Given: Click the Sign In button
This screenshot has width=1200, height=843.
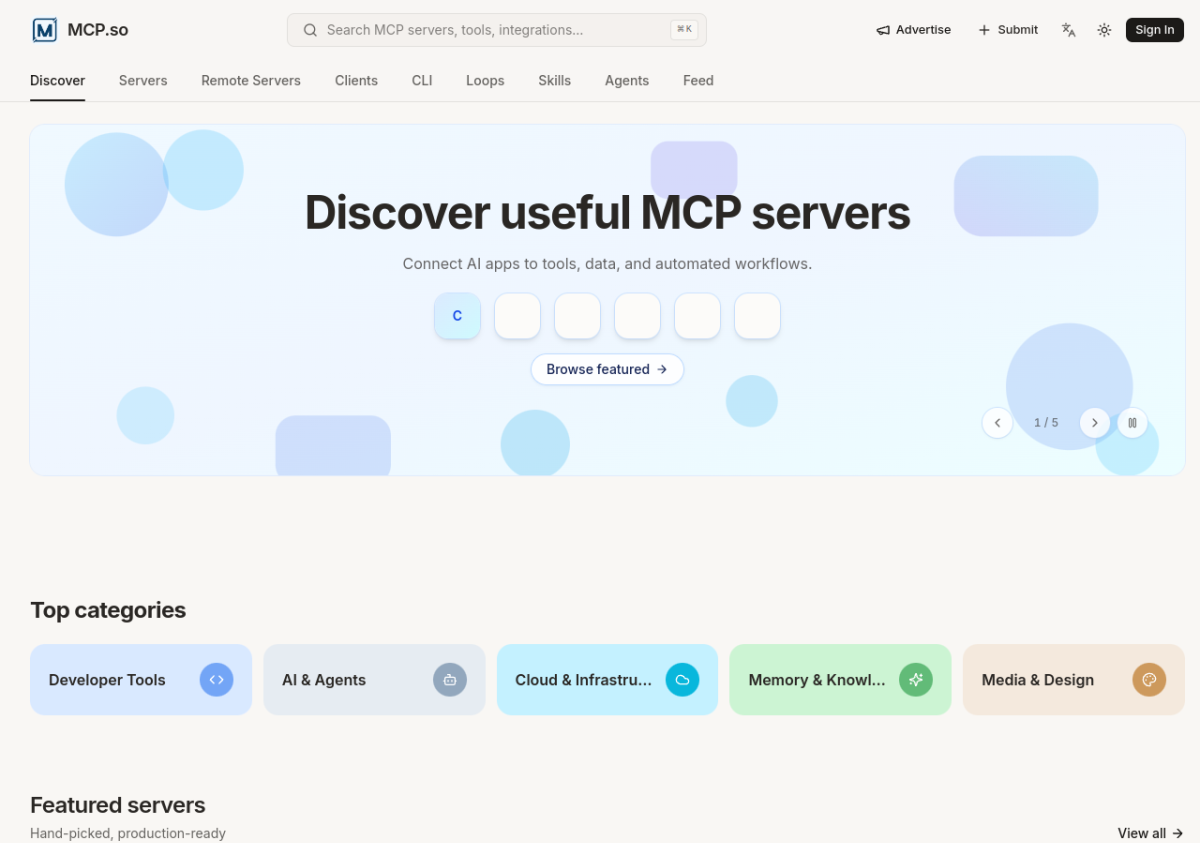Looking at the screenshot, I should pos(1155,30).
